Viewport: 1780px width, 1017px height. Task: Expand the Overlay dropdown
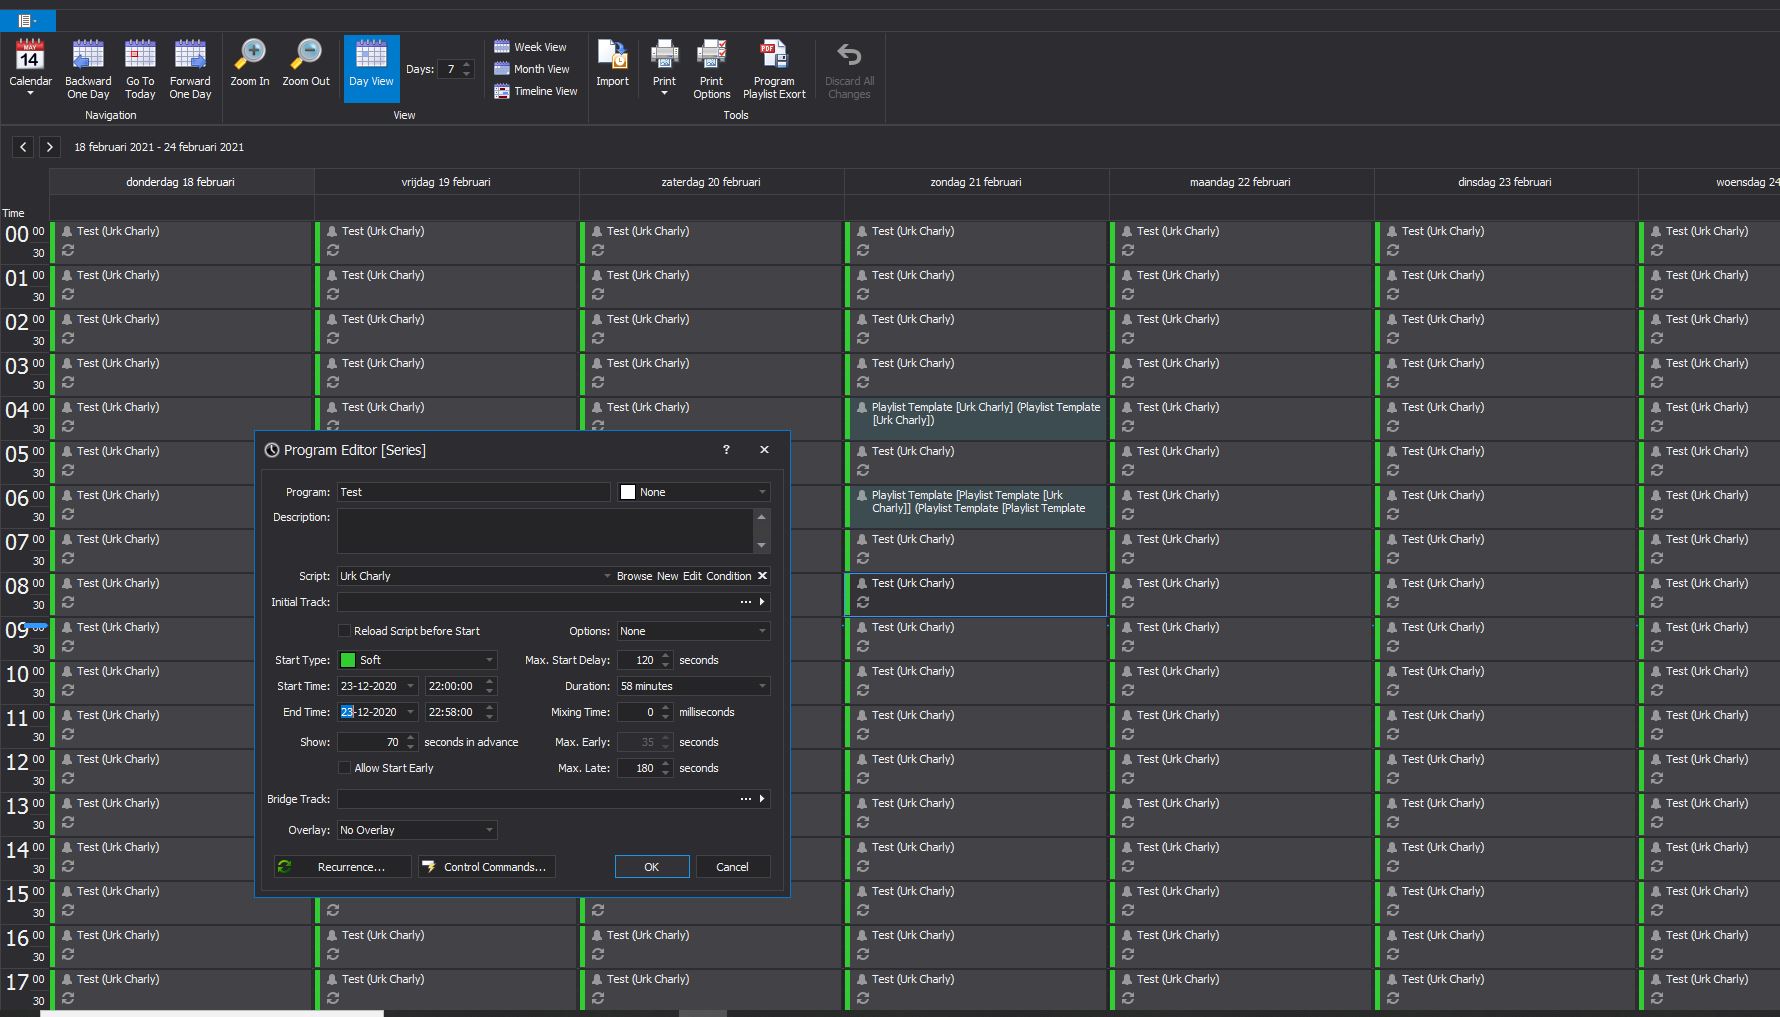point(489,830)
